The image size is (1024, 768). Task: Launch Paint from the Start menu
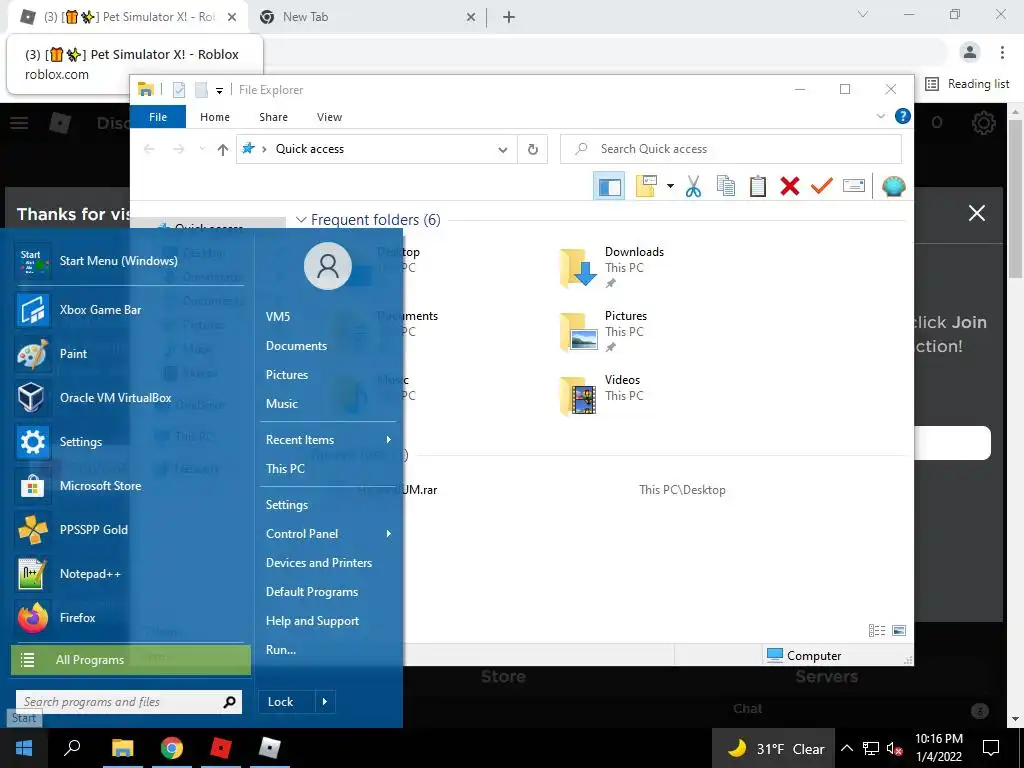[x=129, y=353]
